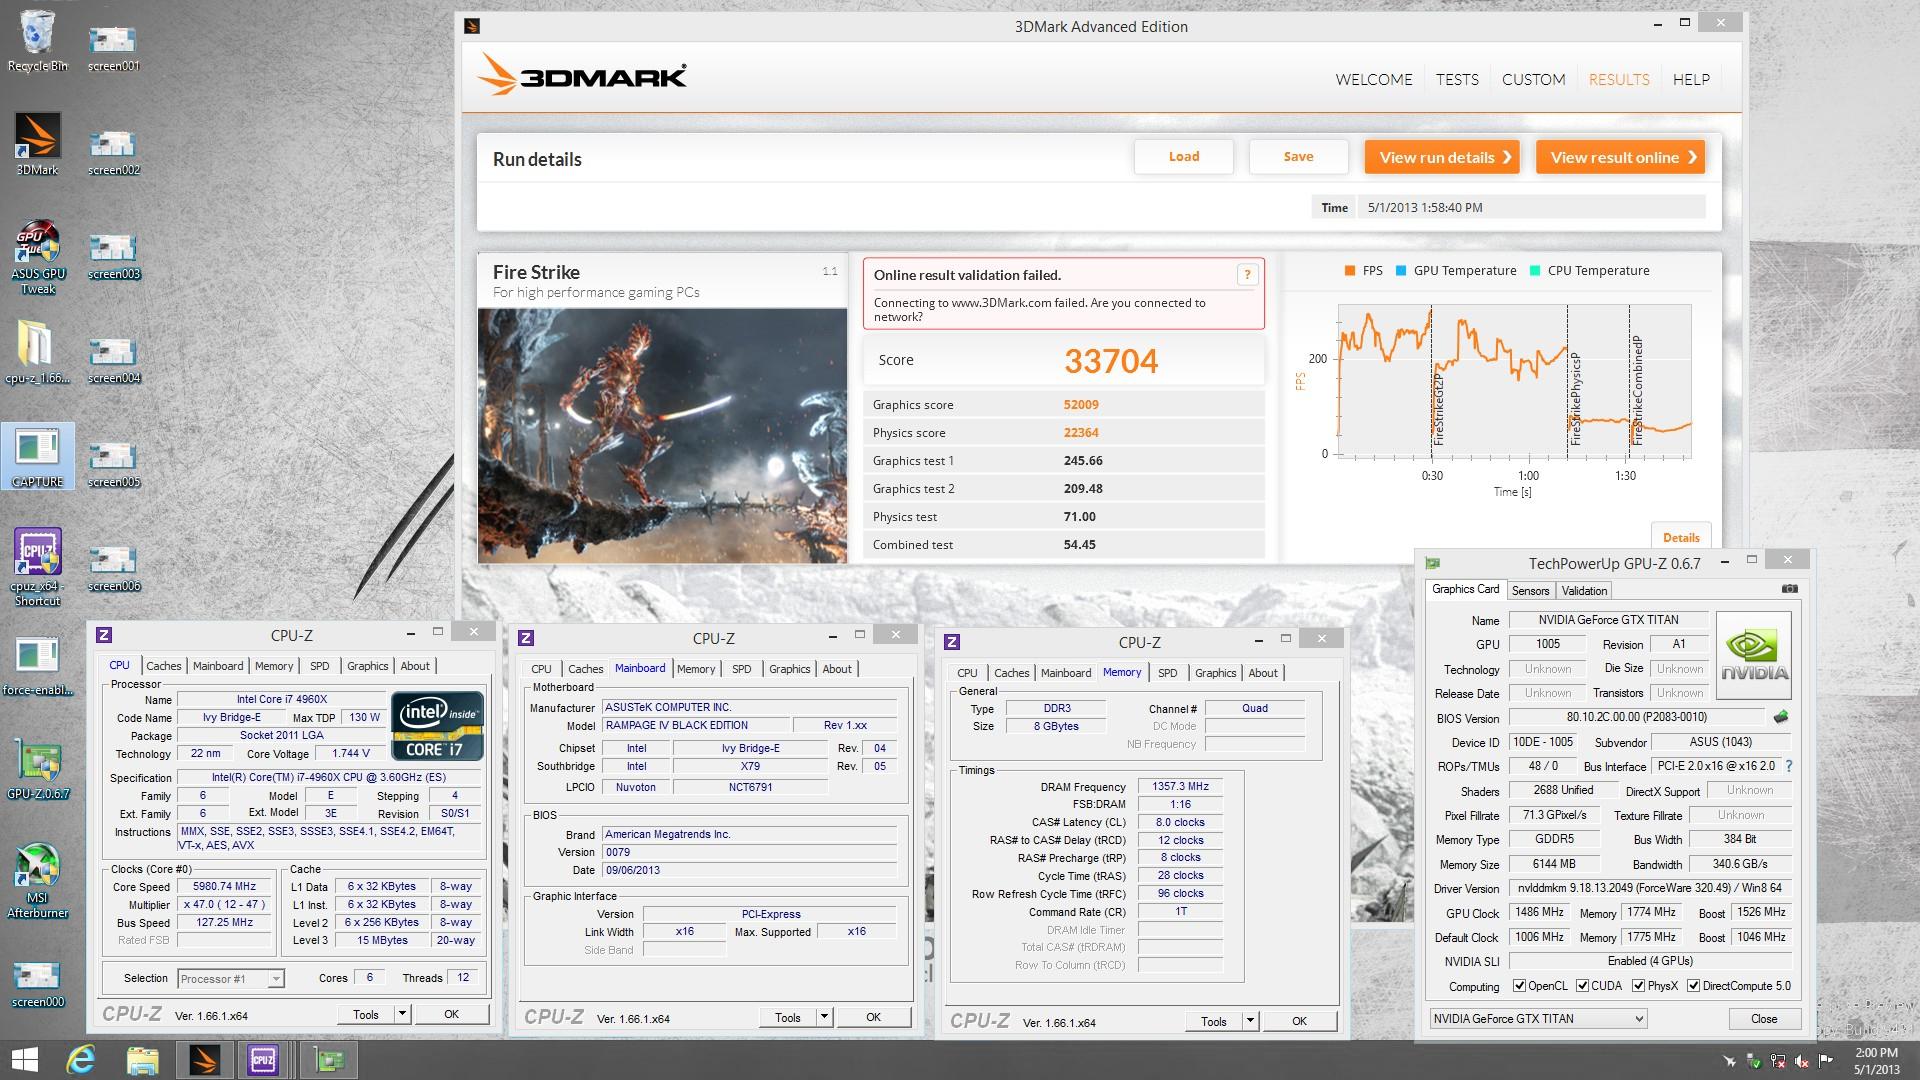Image resolution: width=1920 pixels, height=1080 pixels.
Task: Click the Save button in Run details
Action: (1298, 157)
